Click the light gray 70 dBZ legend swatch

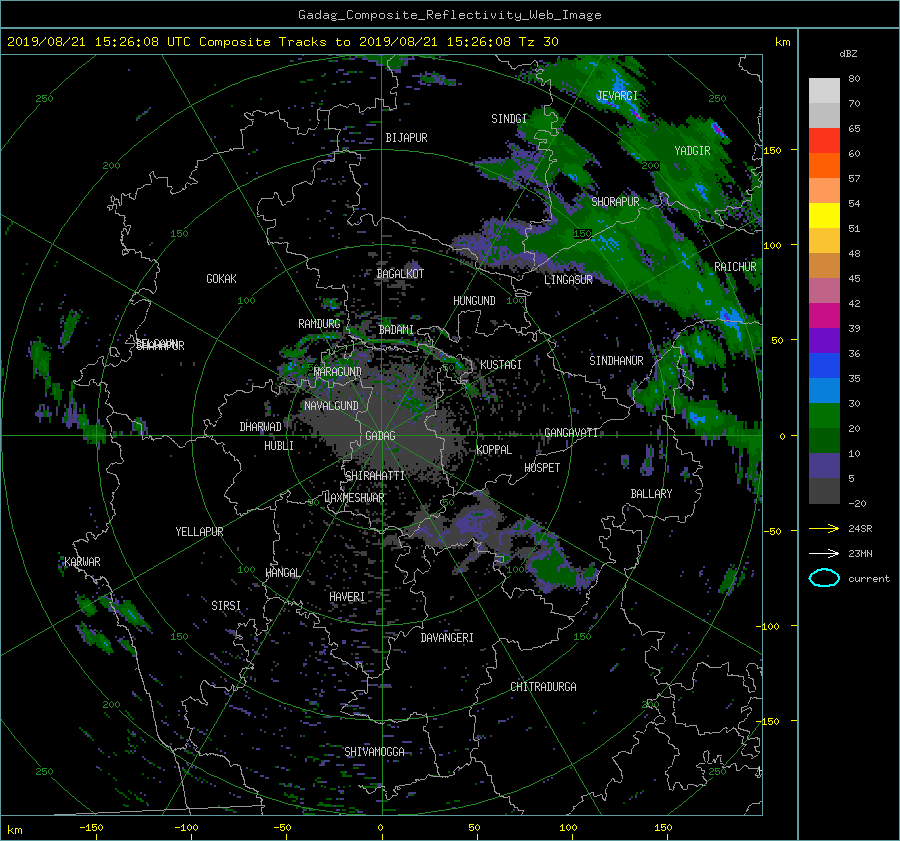(824, 90)
